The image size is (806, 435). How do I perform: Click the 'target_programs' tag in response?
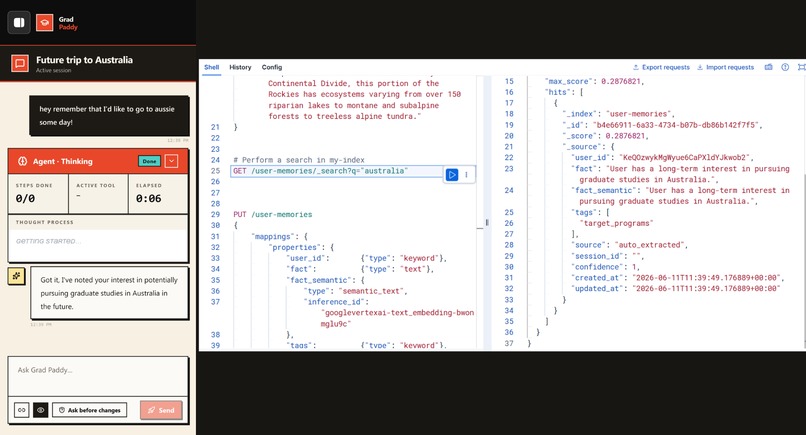click(x=616, y=223)
